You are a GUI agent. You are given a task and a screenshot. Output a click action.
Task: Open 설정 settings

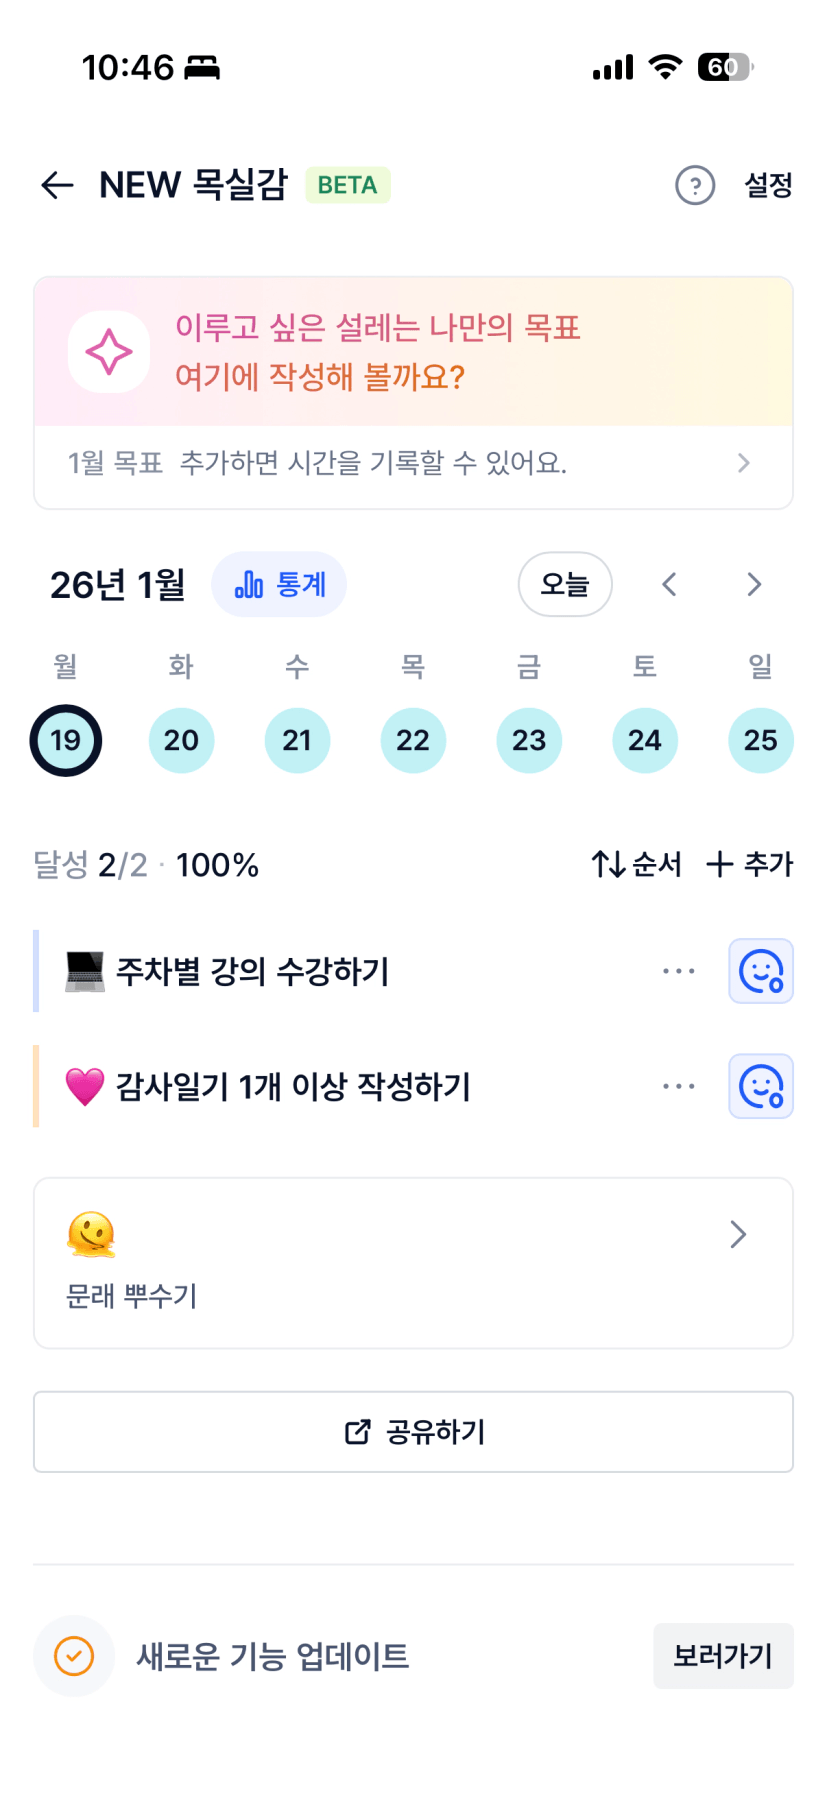coord(768,185)
